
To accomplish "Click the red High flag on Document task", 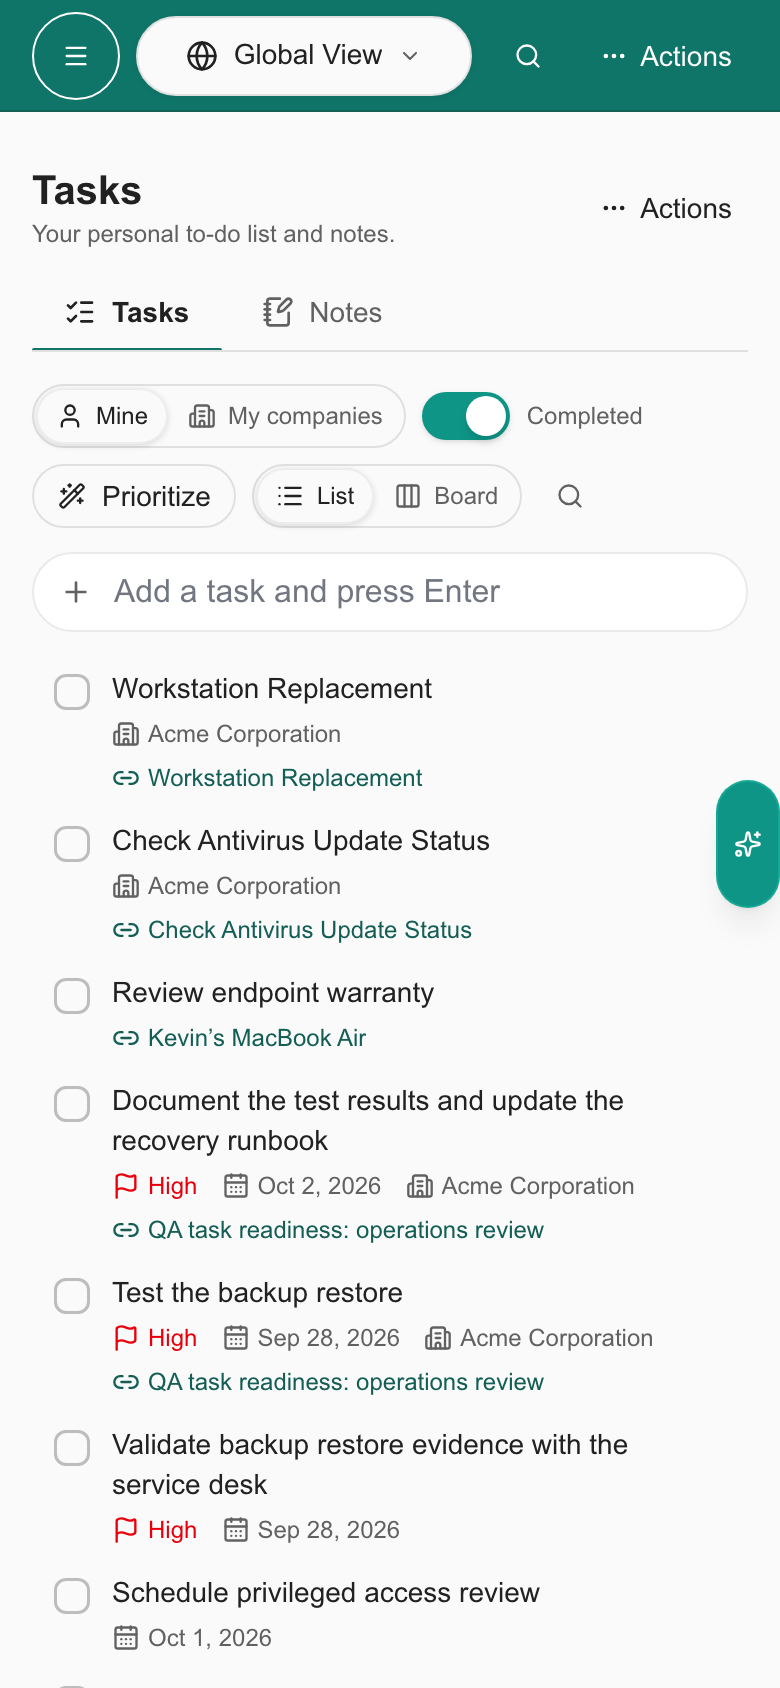I will tap(155, 1186).
